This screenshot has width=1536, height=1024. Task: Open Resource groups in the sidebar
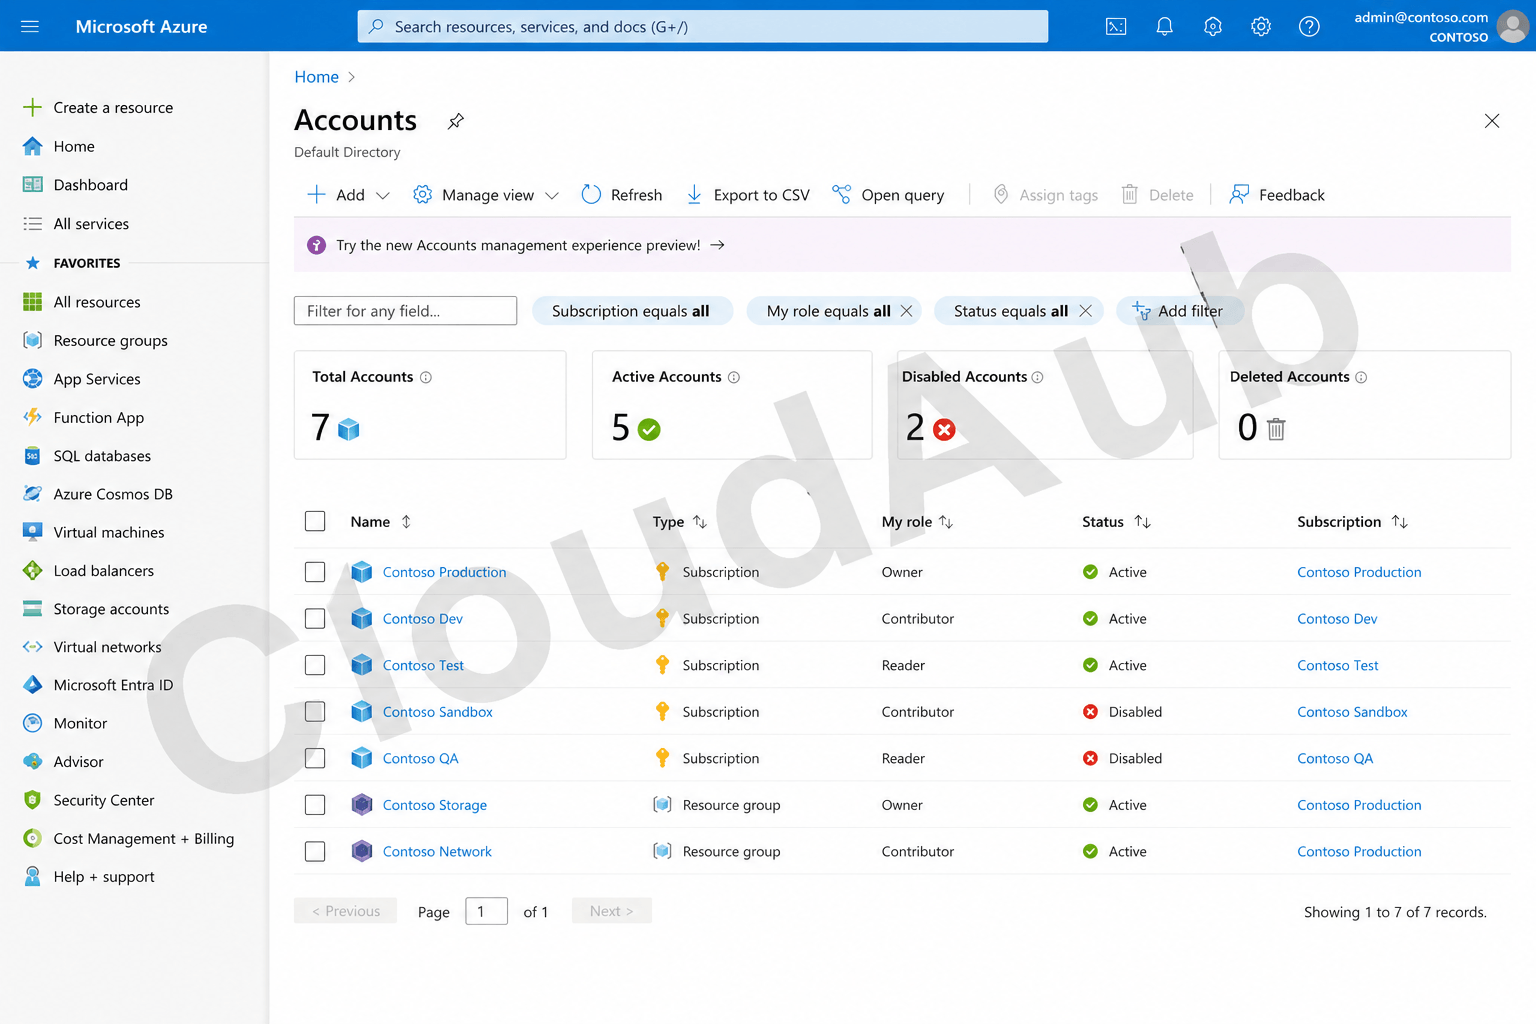coord(95,341)
